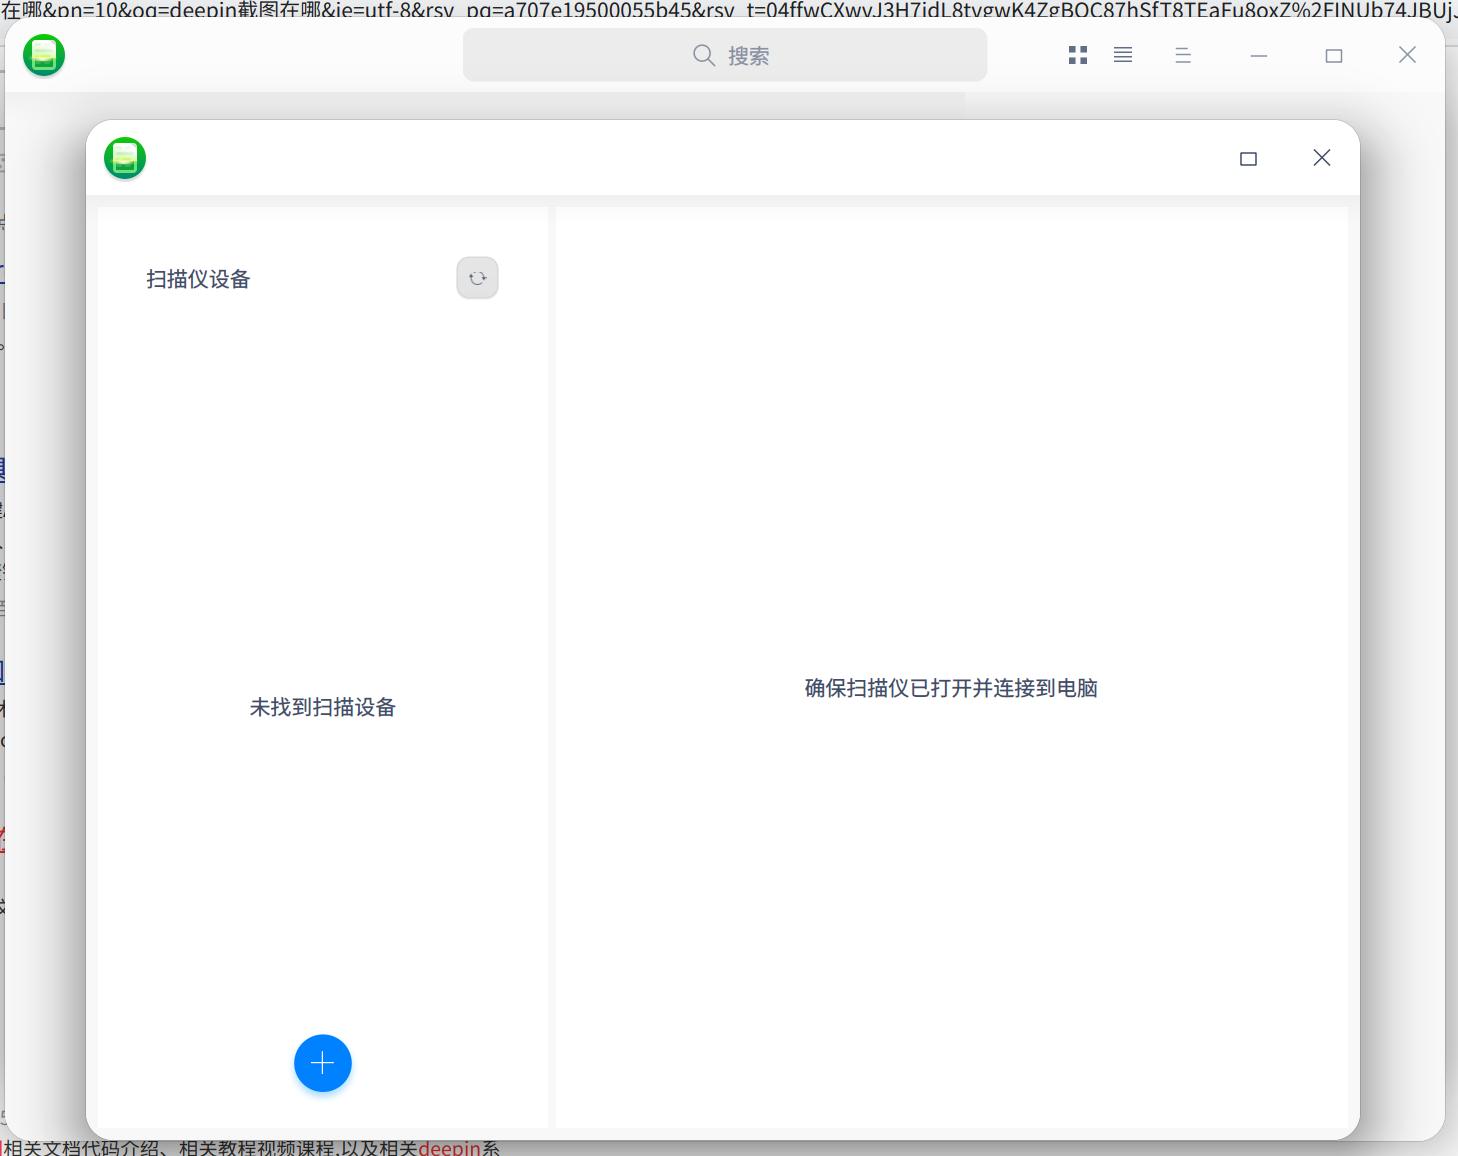Viewport: 1458px width, 1156px height.
Task: Click the 未找到扫描设备 message
Action: 323,707
